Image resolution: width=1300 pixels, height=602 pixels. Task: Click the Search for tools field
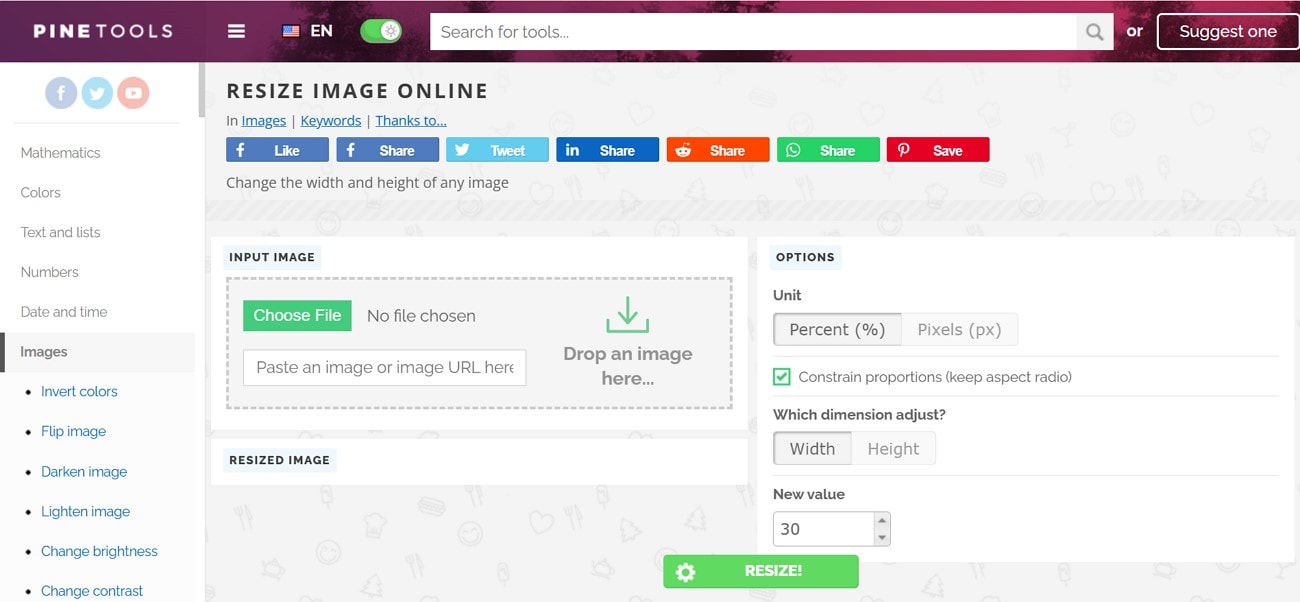(x=753, y=32)
